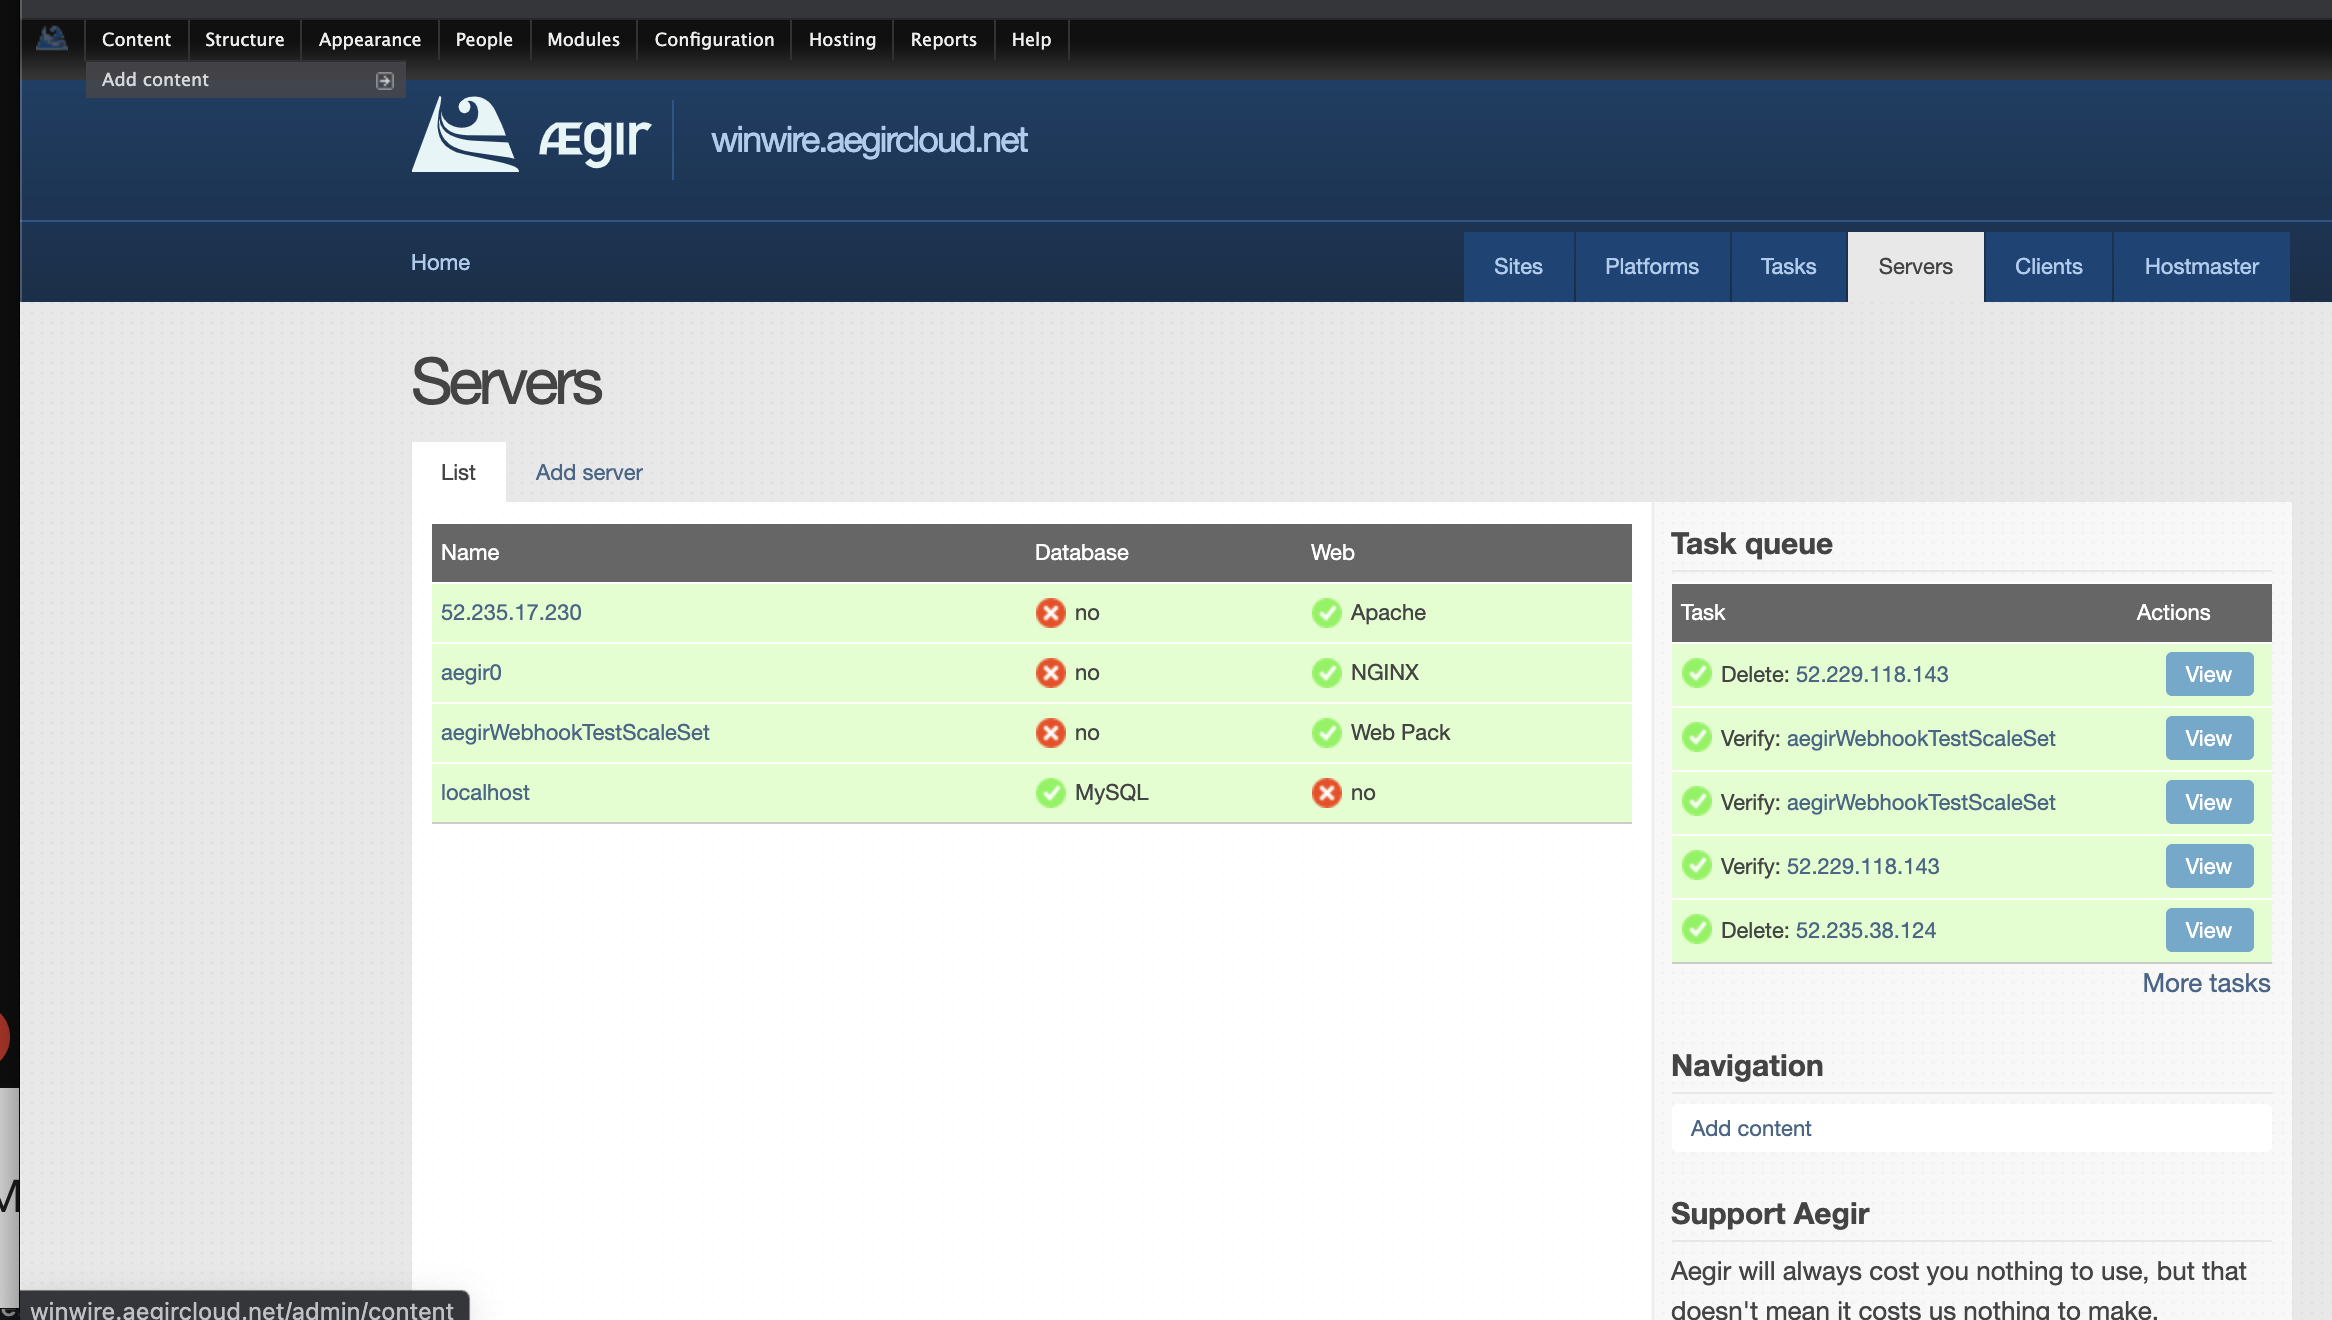Click red X database status icon for aegir0
This screenshot has width=2332, height=1320.
pyautogui.click(x=1050, y=673)
